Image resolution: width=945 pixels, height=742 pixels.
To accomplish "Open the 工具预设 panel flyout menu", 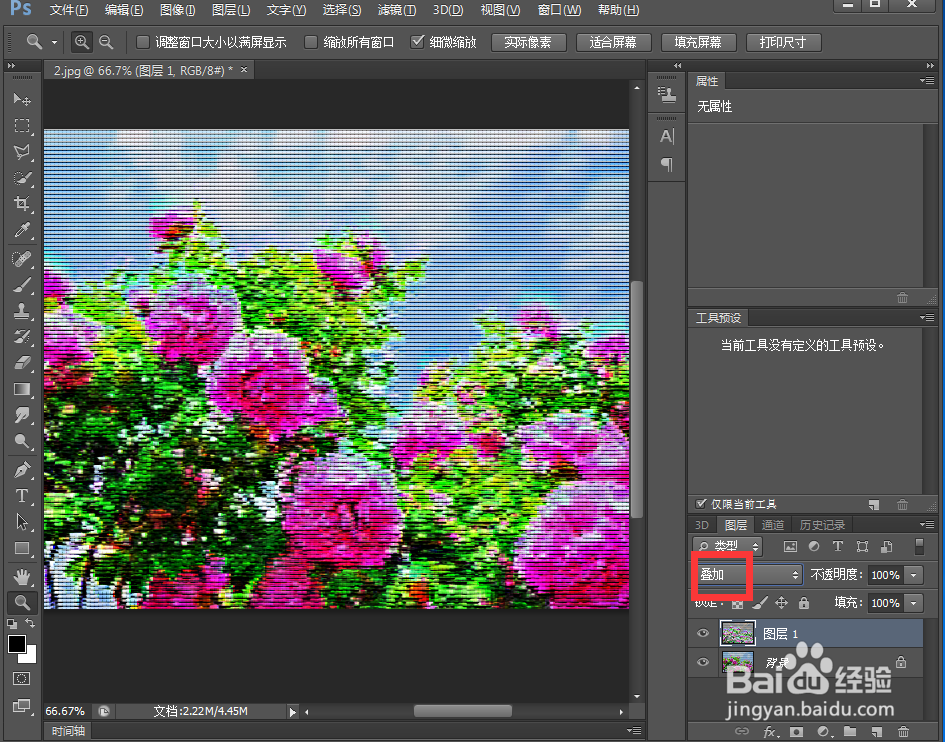I will pyautogui.click(x=927, y=317).
